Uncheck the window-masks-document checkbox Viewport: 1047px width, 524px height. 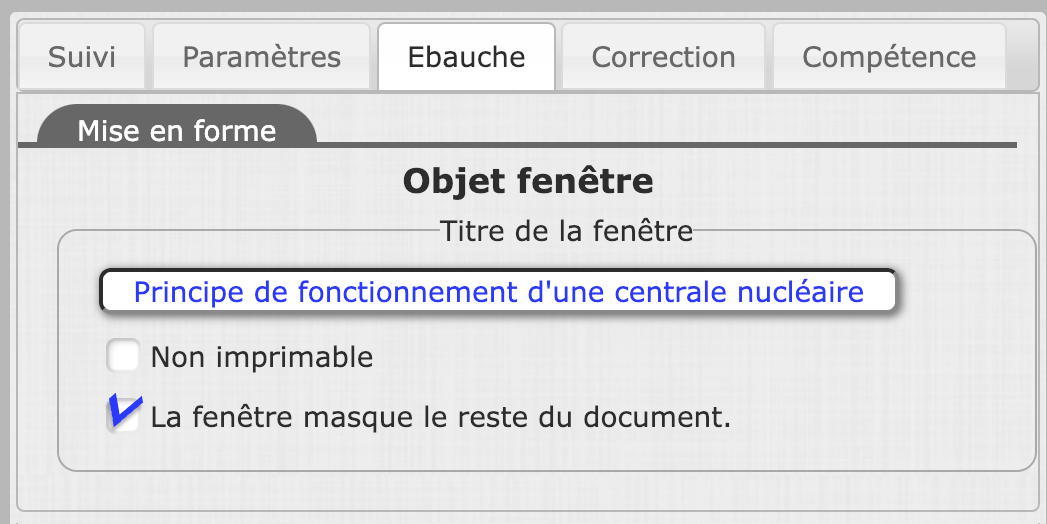pos(124,418)
